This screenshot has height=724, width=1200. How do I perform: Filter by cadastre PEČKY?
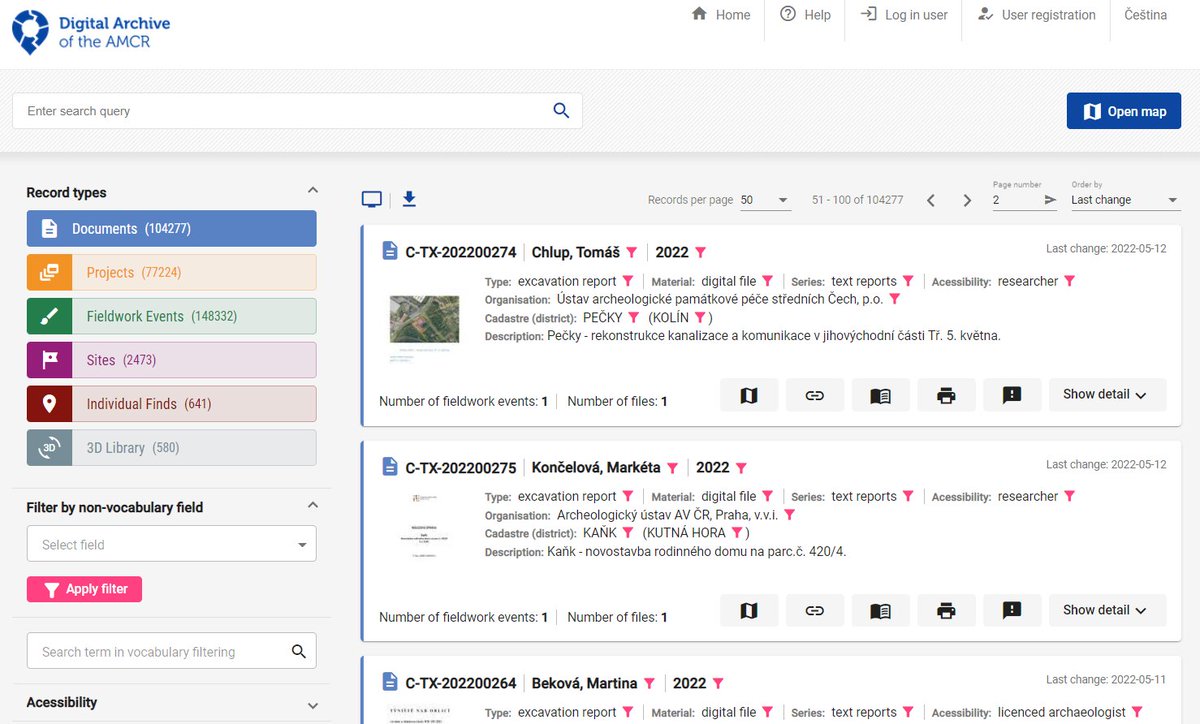click(x=633, y=318)
